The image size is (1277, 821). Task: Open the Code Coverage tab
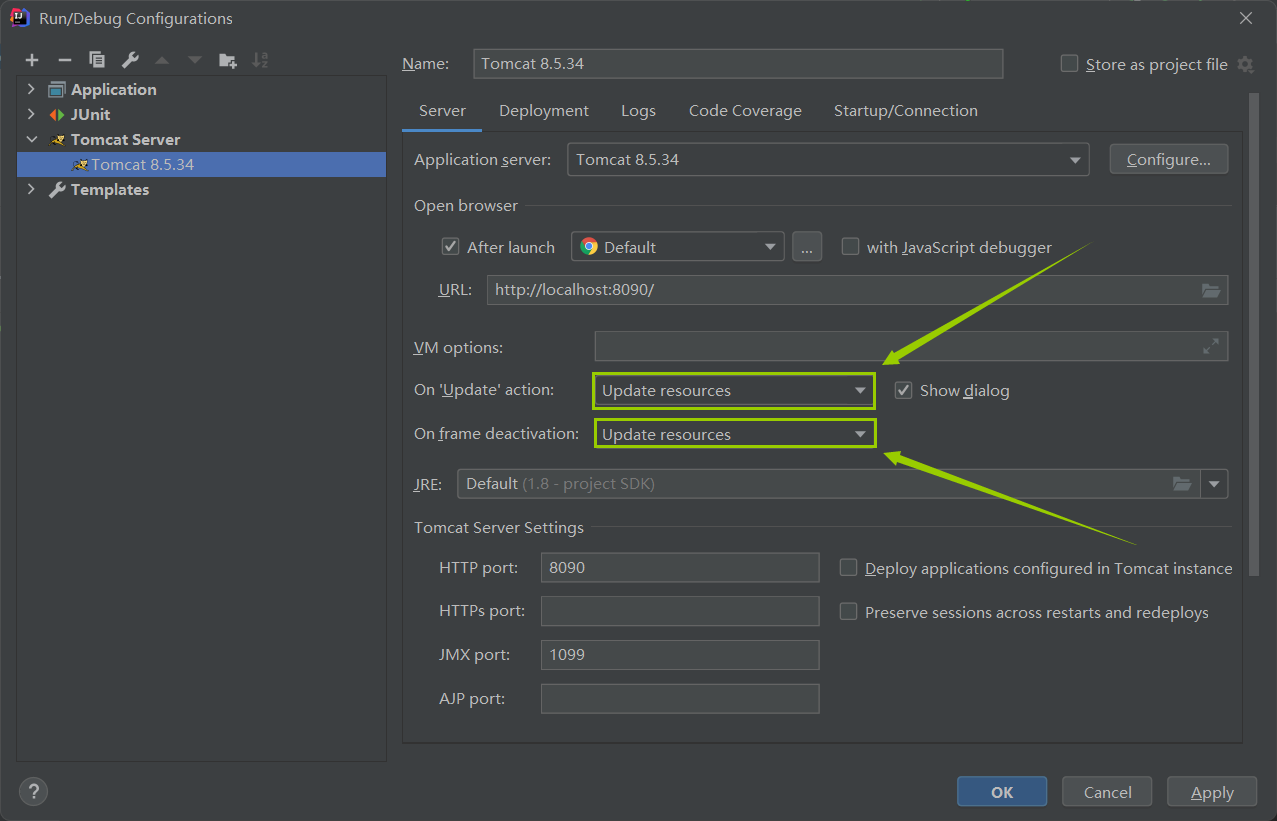745,111
